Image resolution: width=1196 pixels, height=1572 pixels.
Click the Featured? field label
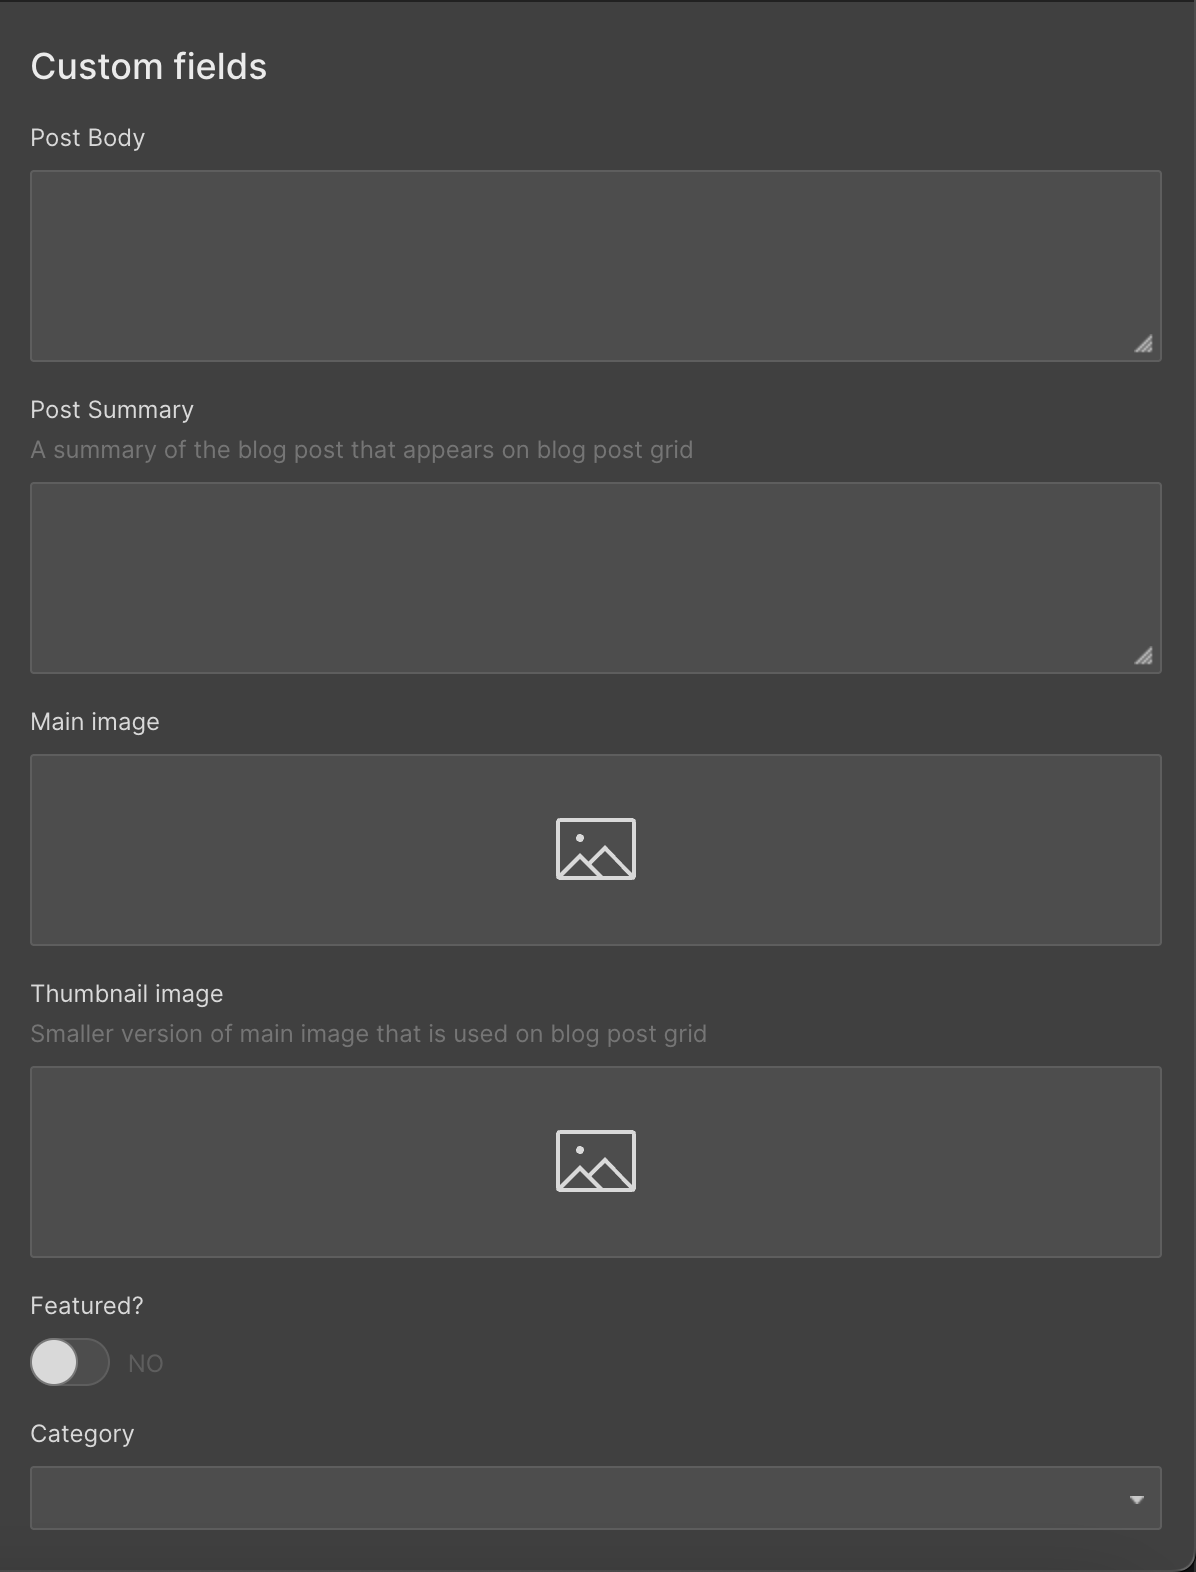(x=87, y=1306)
